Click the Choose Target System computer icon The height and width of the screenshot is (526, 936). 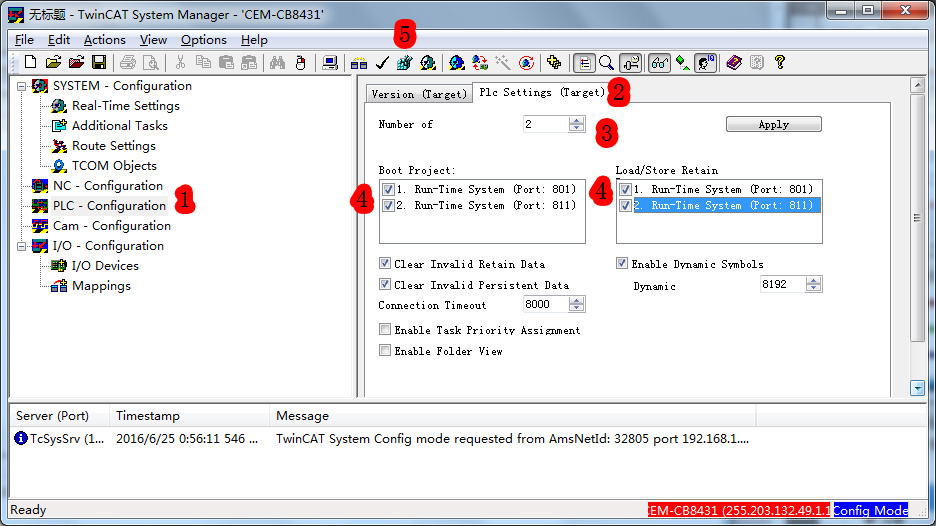tap(330, 62)
